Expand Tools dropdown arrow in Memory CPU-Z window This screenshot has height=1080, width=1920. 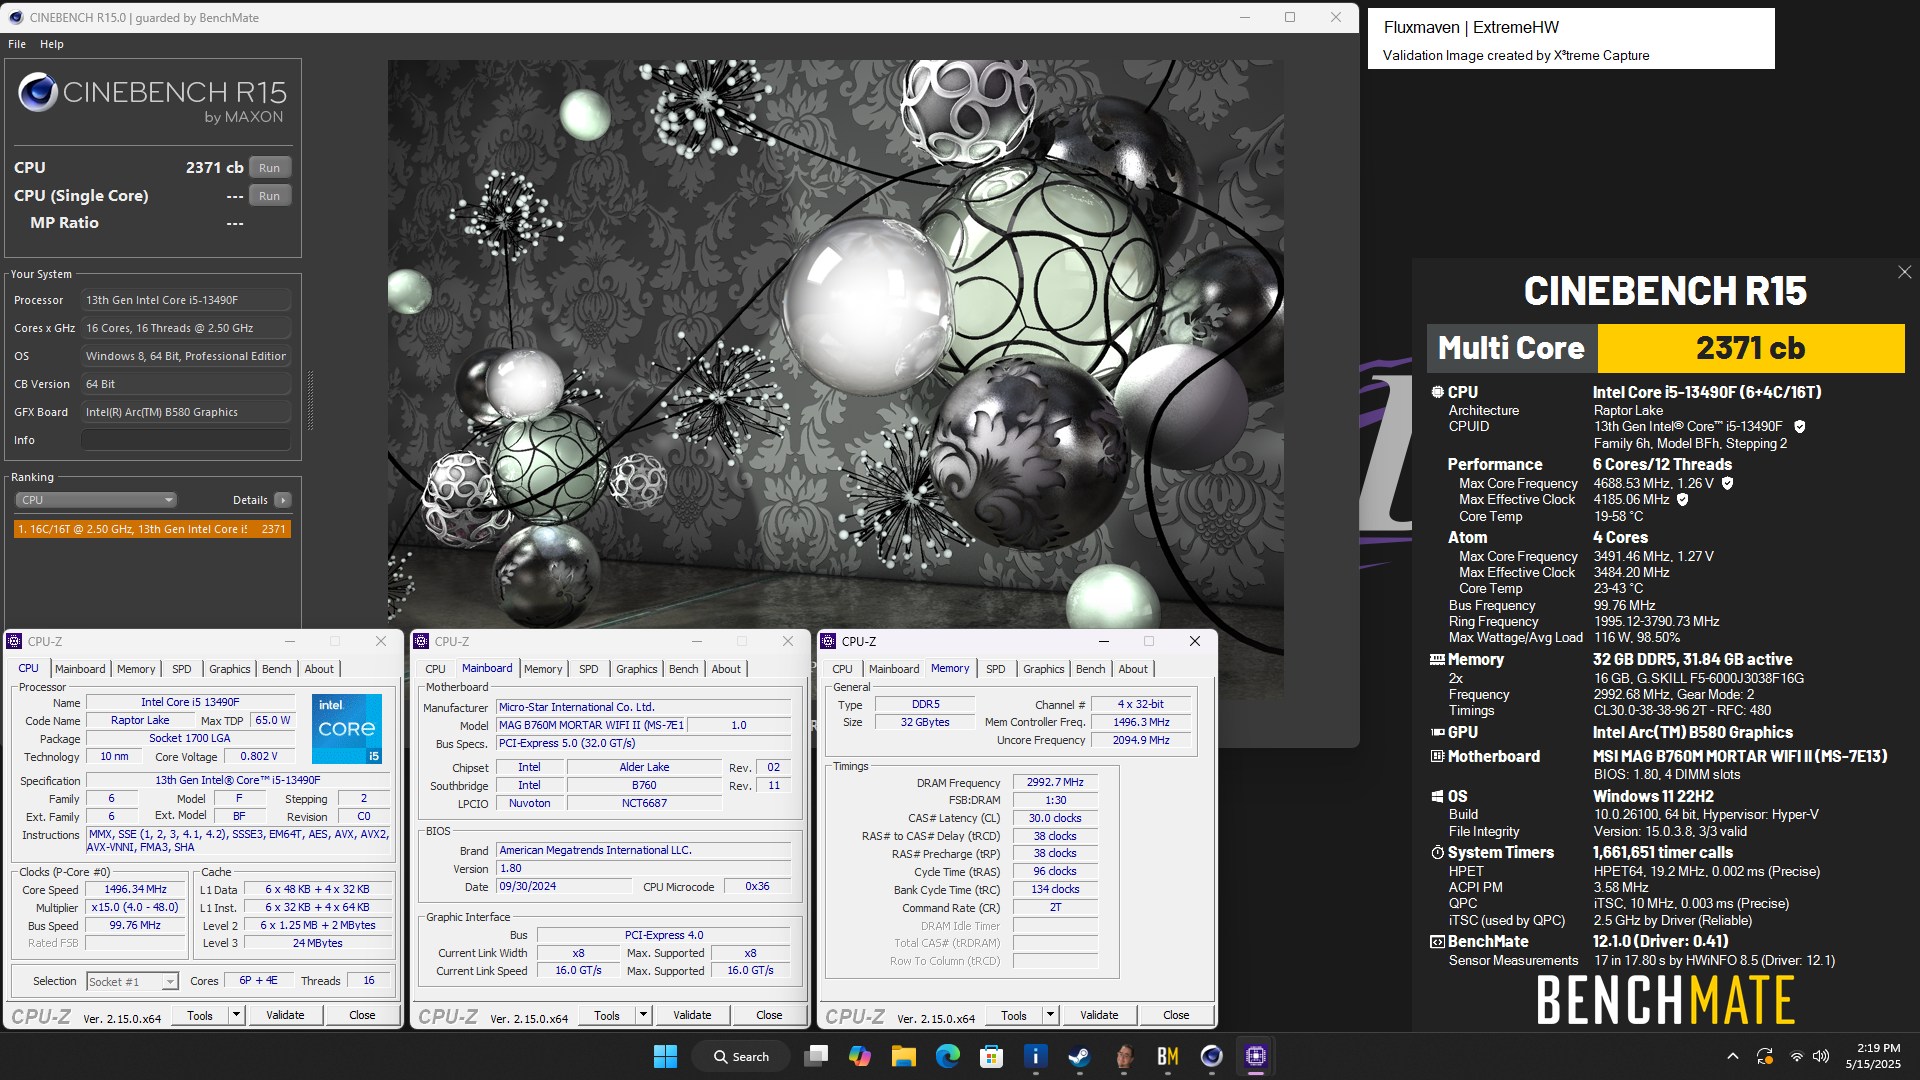tap(1050, 1015)
